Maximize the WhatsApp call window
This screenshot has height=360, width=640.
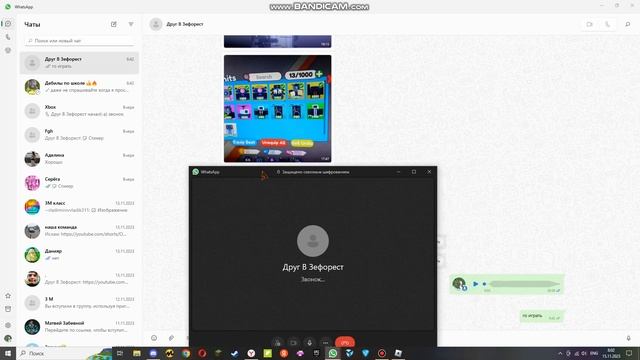tap(414, 172)
